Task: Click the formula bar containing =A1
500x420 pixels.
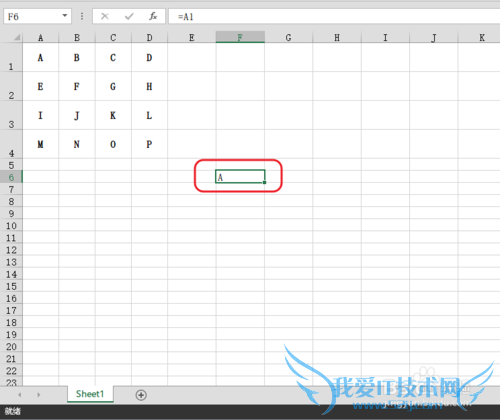Action: point(334,16)
